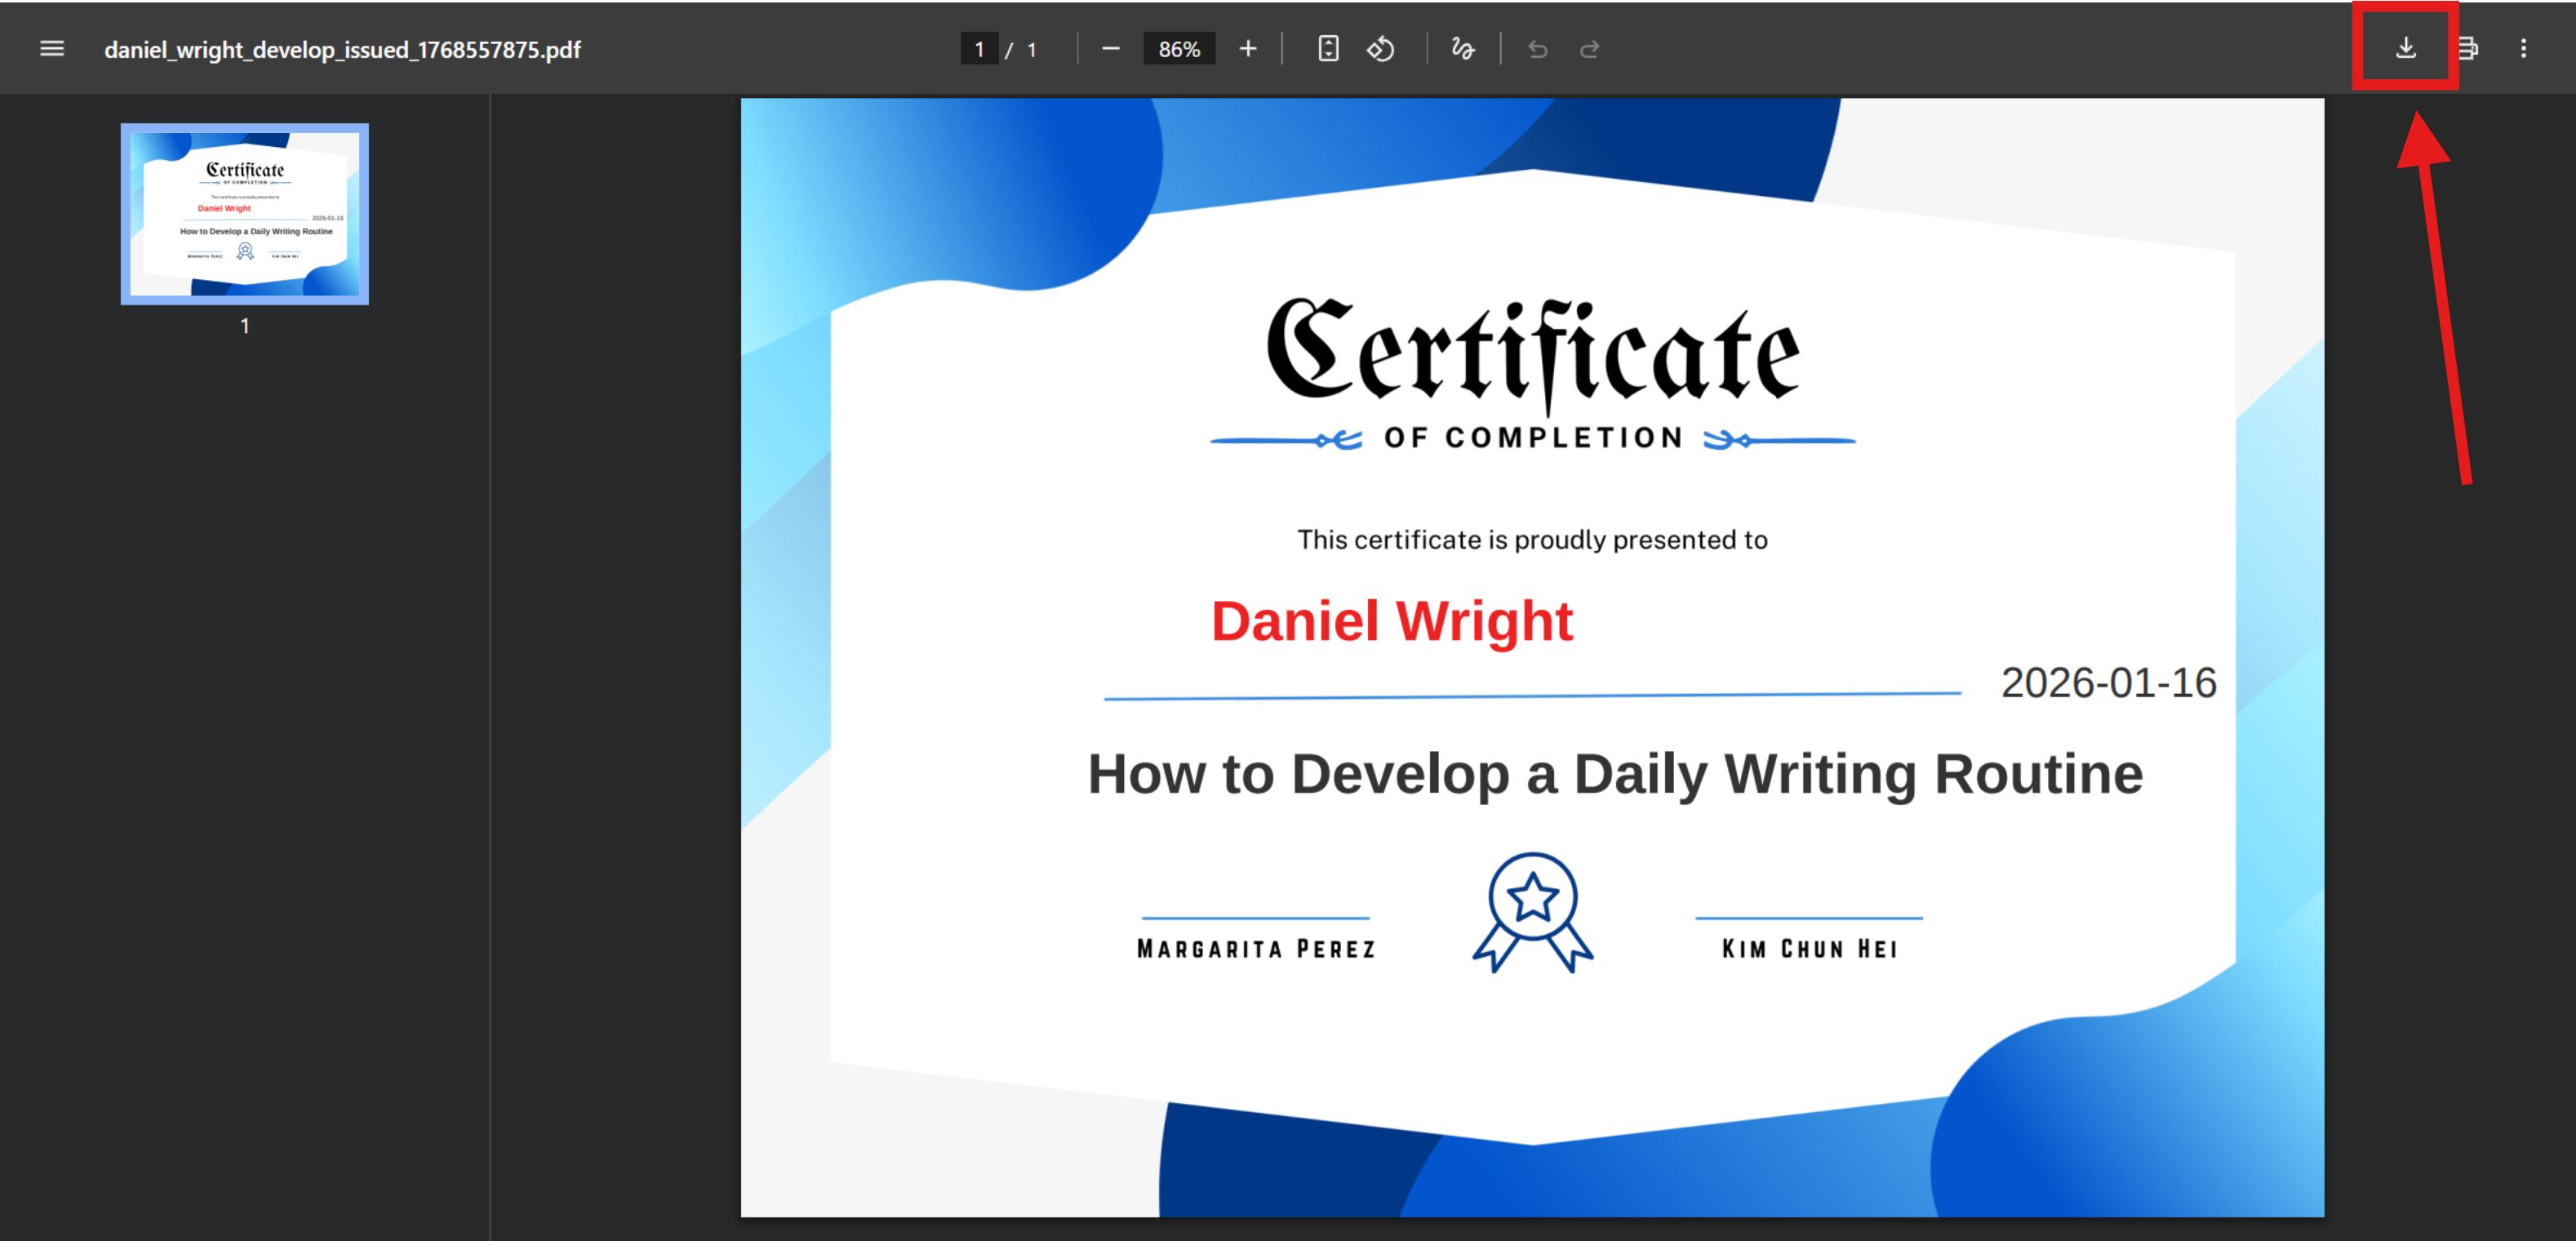Click the undo arrow icon
2576x1241 pixels.
(1537, 49)
